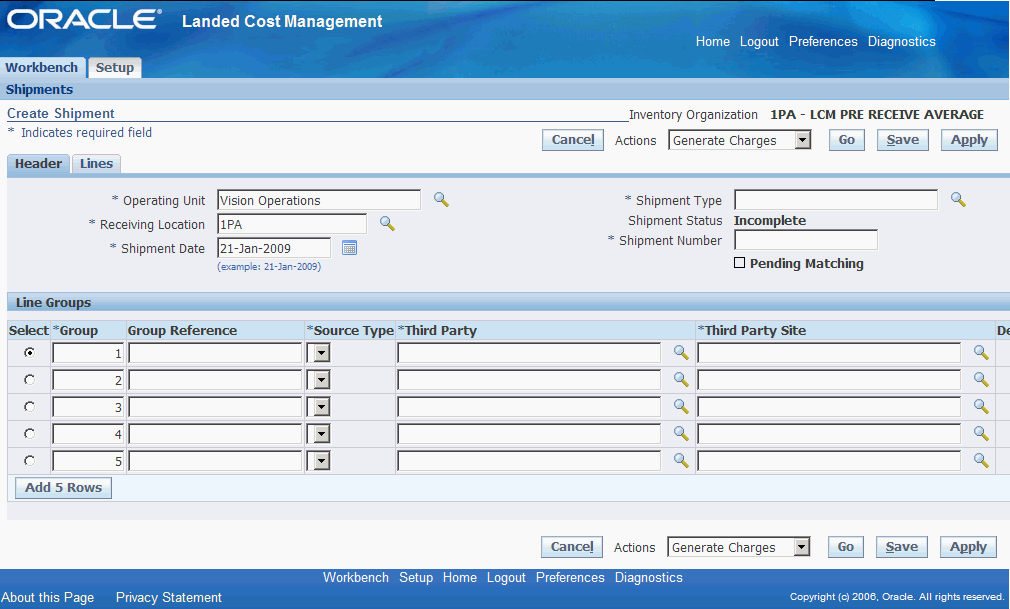Click the top Save button
This screenshot has height=609, width=1010.
902,140
